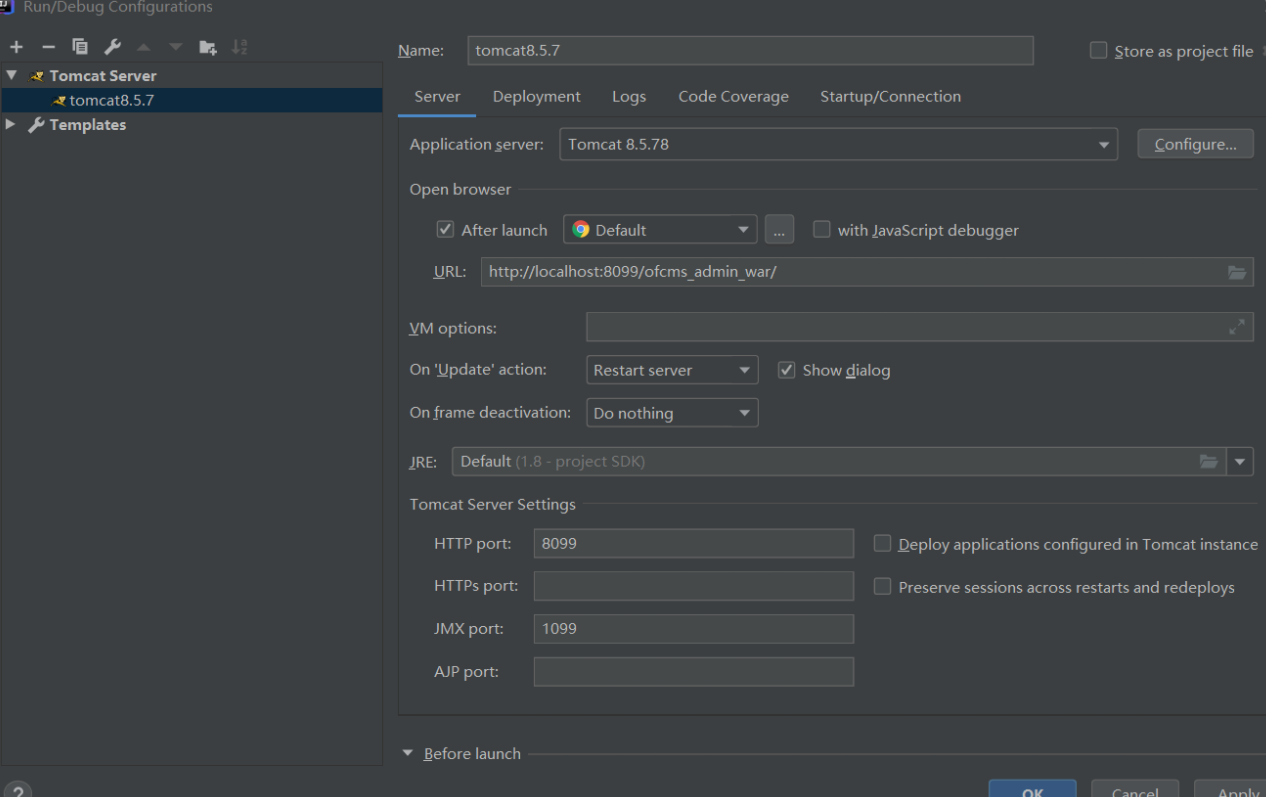
Task: Select tomcat8.5.7 configuration in tree
Action: [x=191, y=100]
